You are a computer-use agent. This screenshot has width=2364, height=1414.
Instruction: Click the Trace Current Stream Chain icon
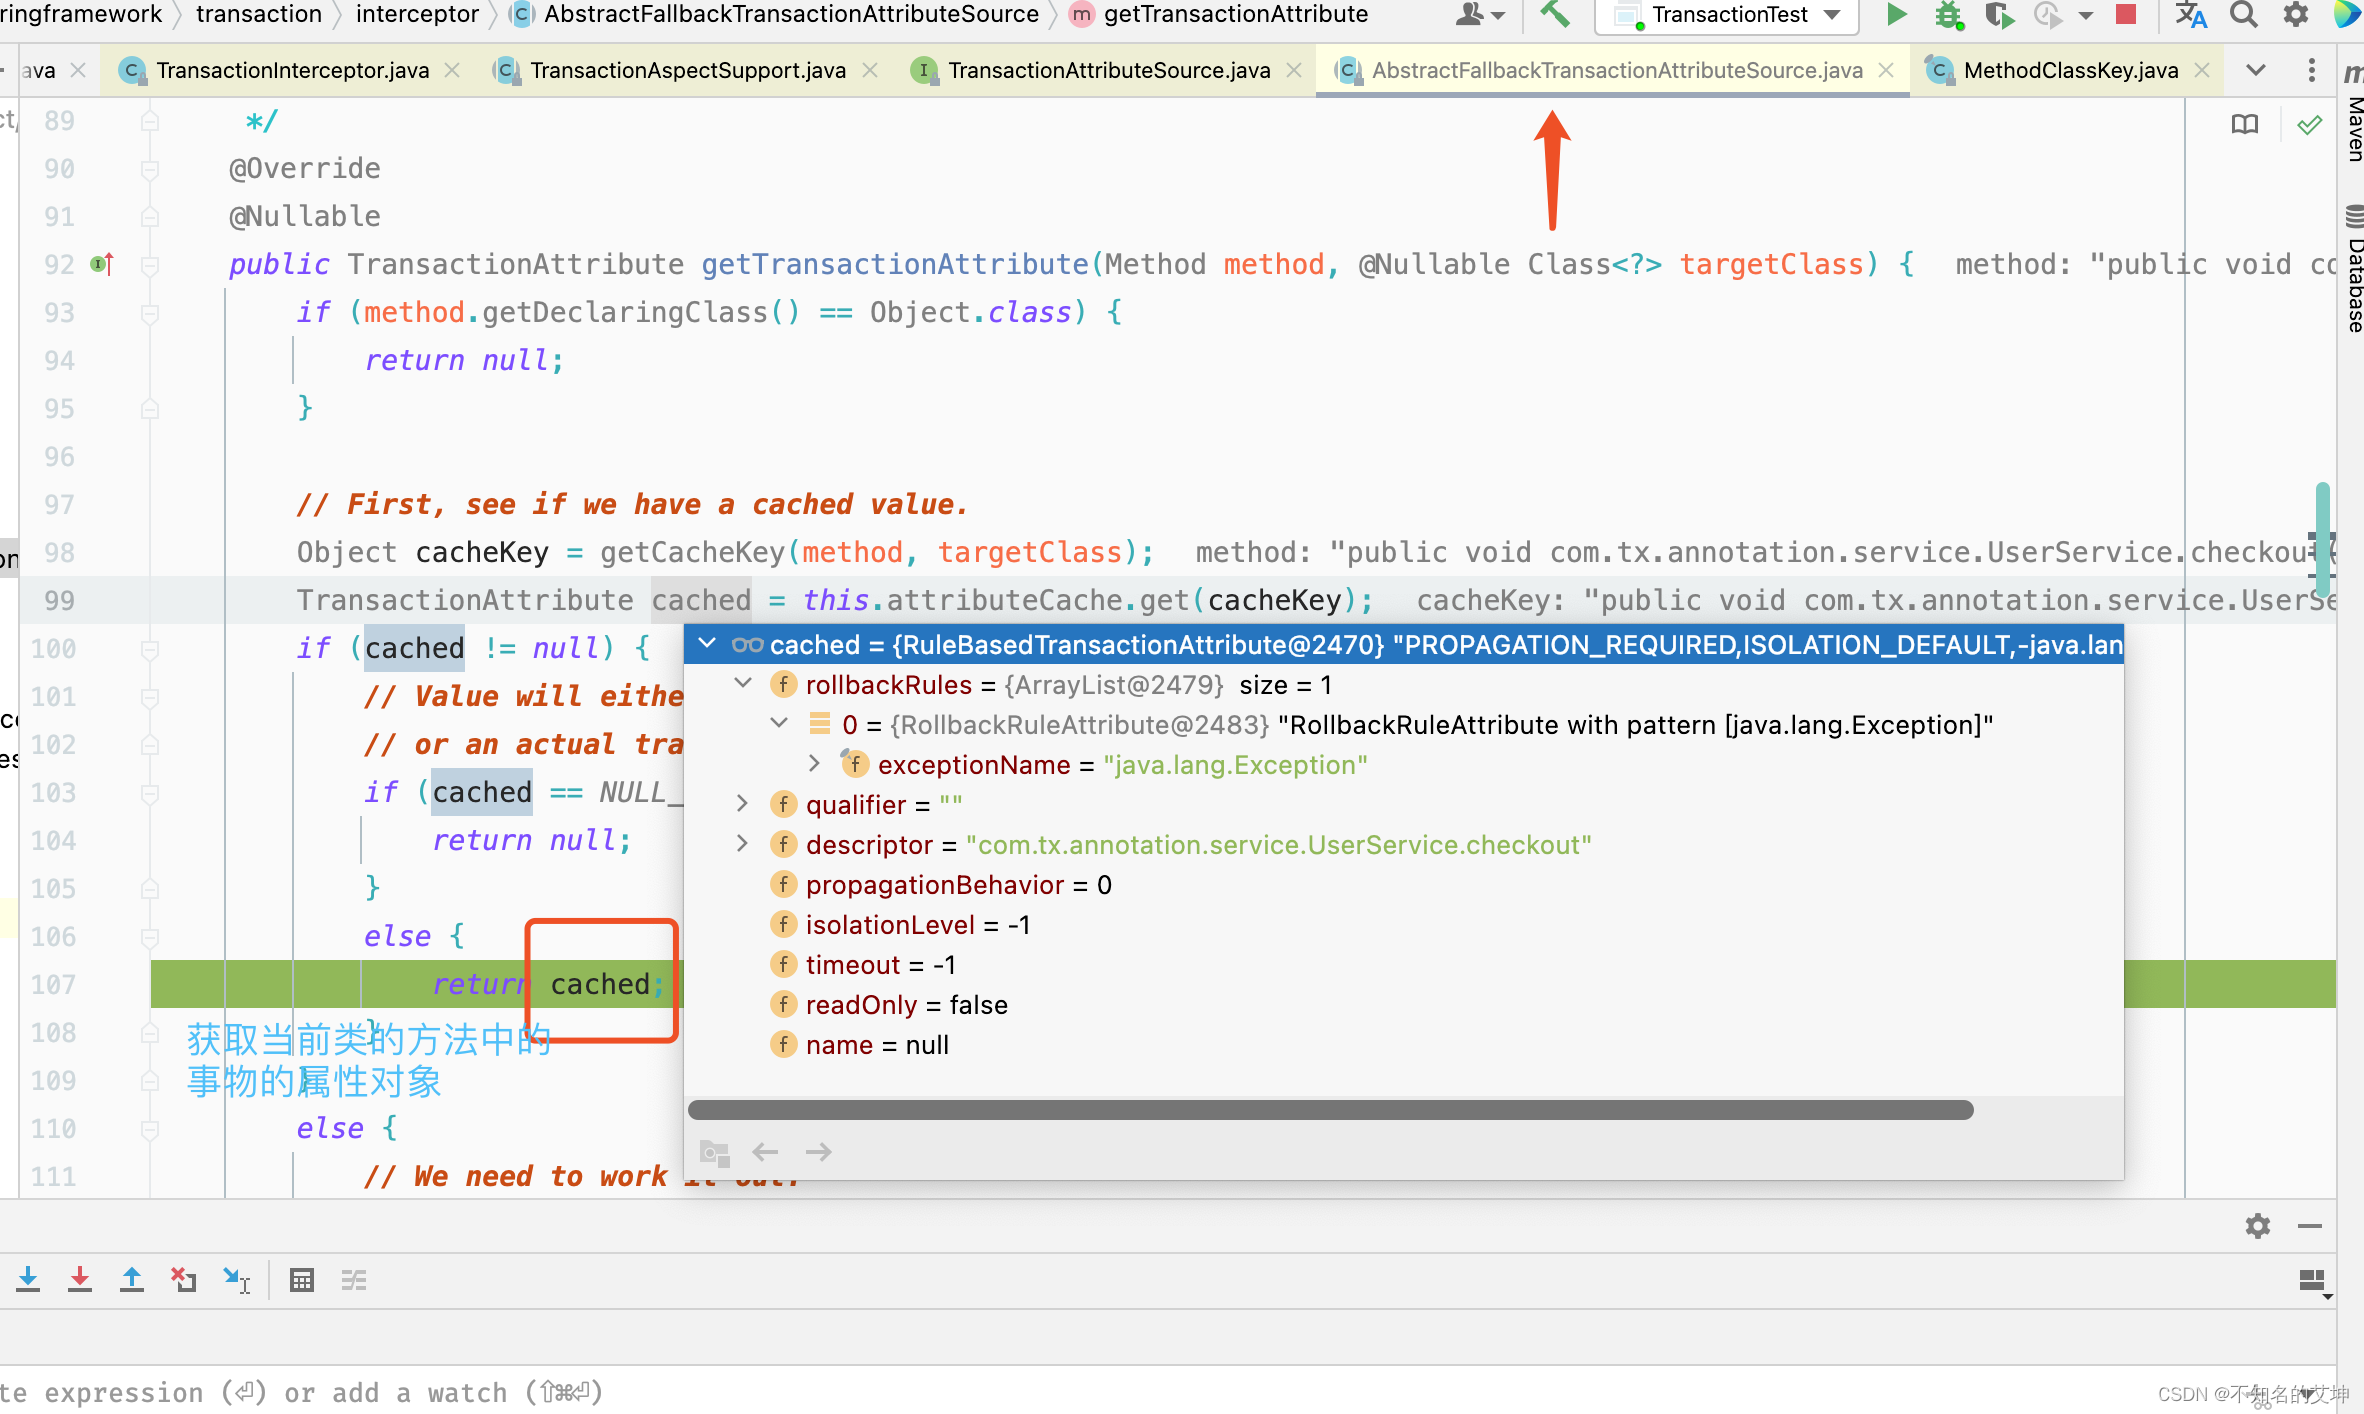[x=354, y=1280]
